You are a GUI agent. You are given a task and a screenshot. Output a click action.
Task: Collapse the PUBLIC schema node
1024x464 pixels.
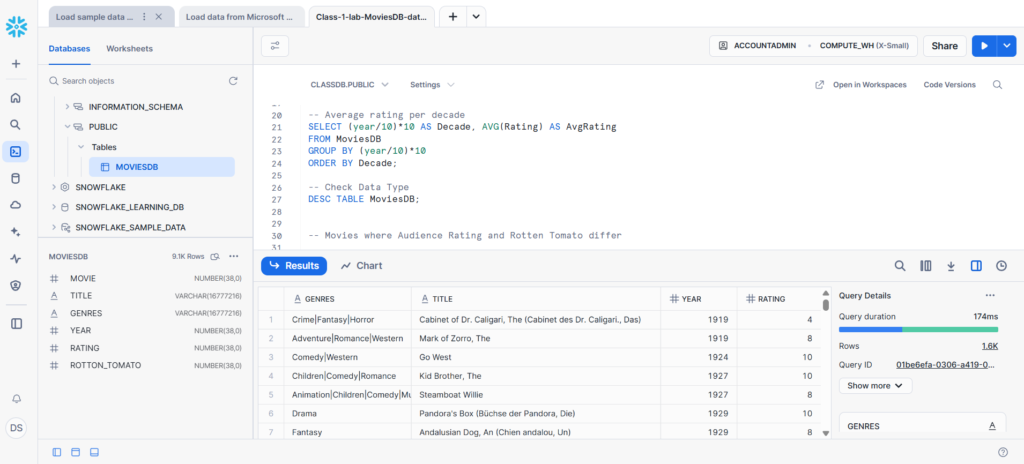pos(67,127)
